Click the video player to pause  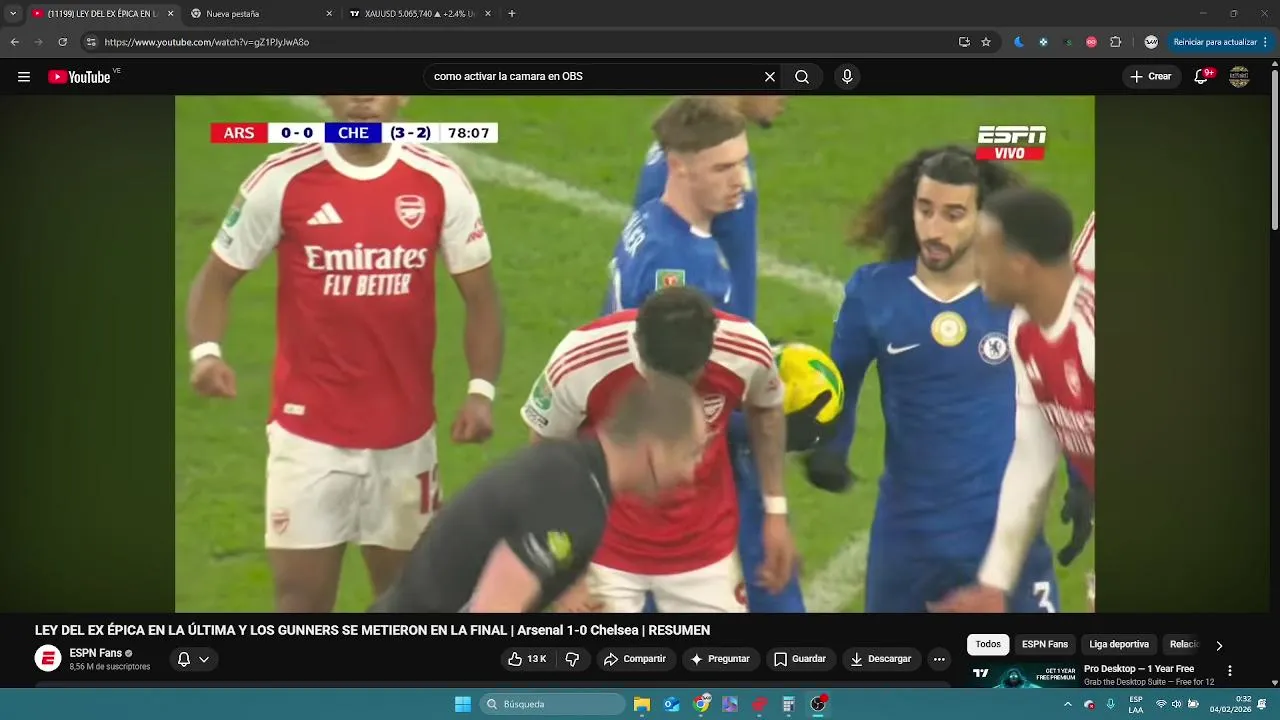pyautogui.click(x=635, y=354)
